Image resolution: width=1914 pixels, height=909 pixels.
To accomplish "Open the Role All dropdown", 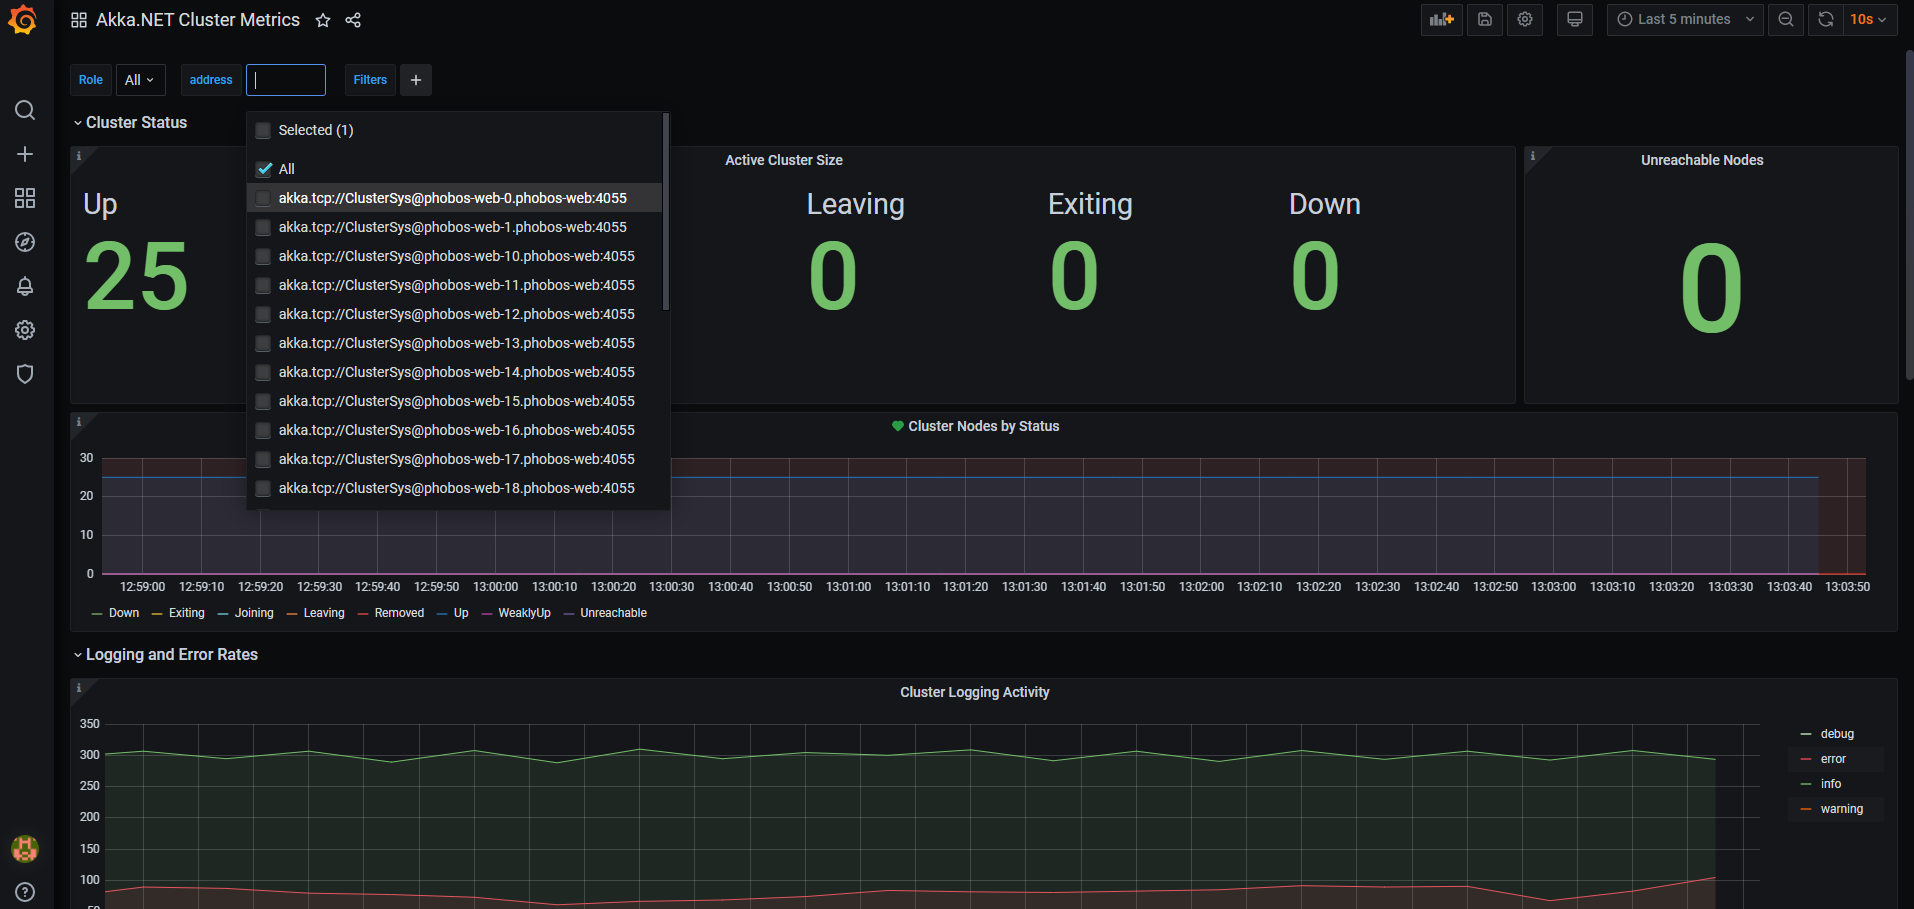I will pos(140,80).
